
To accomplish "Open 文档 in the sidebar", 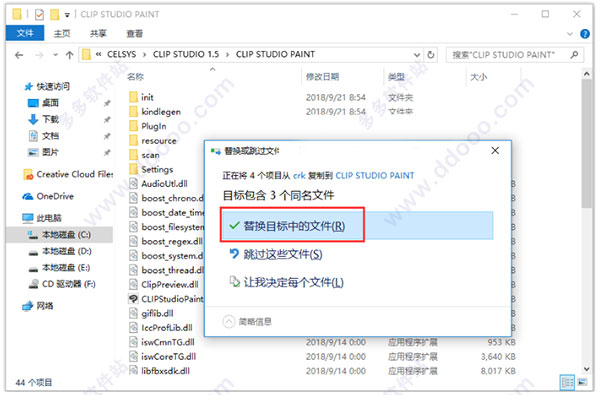I will [43, 136].
